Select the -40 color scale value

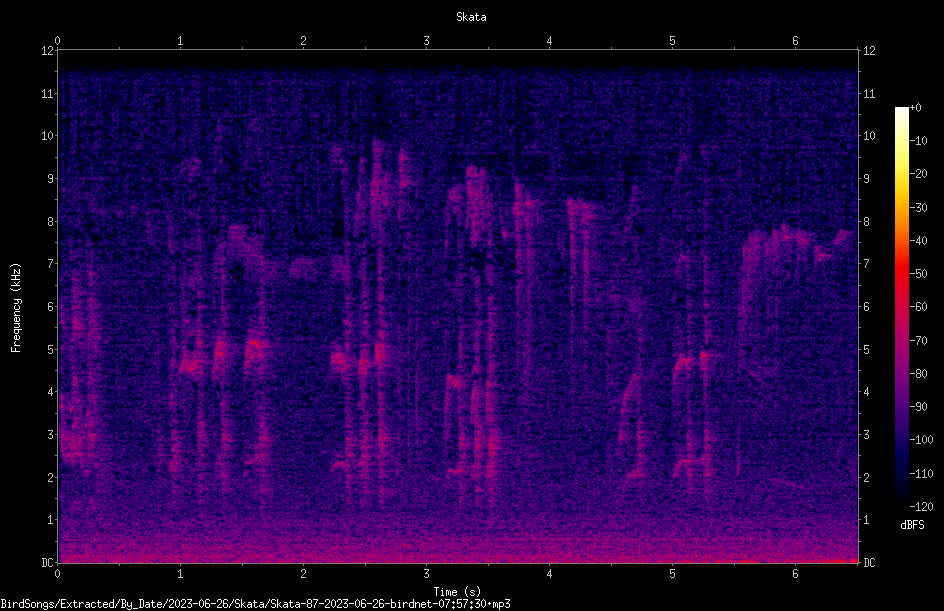tap(918, 241)
